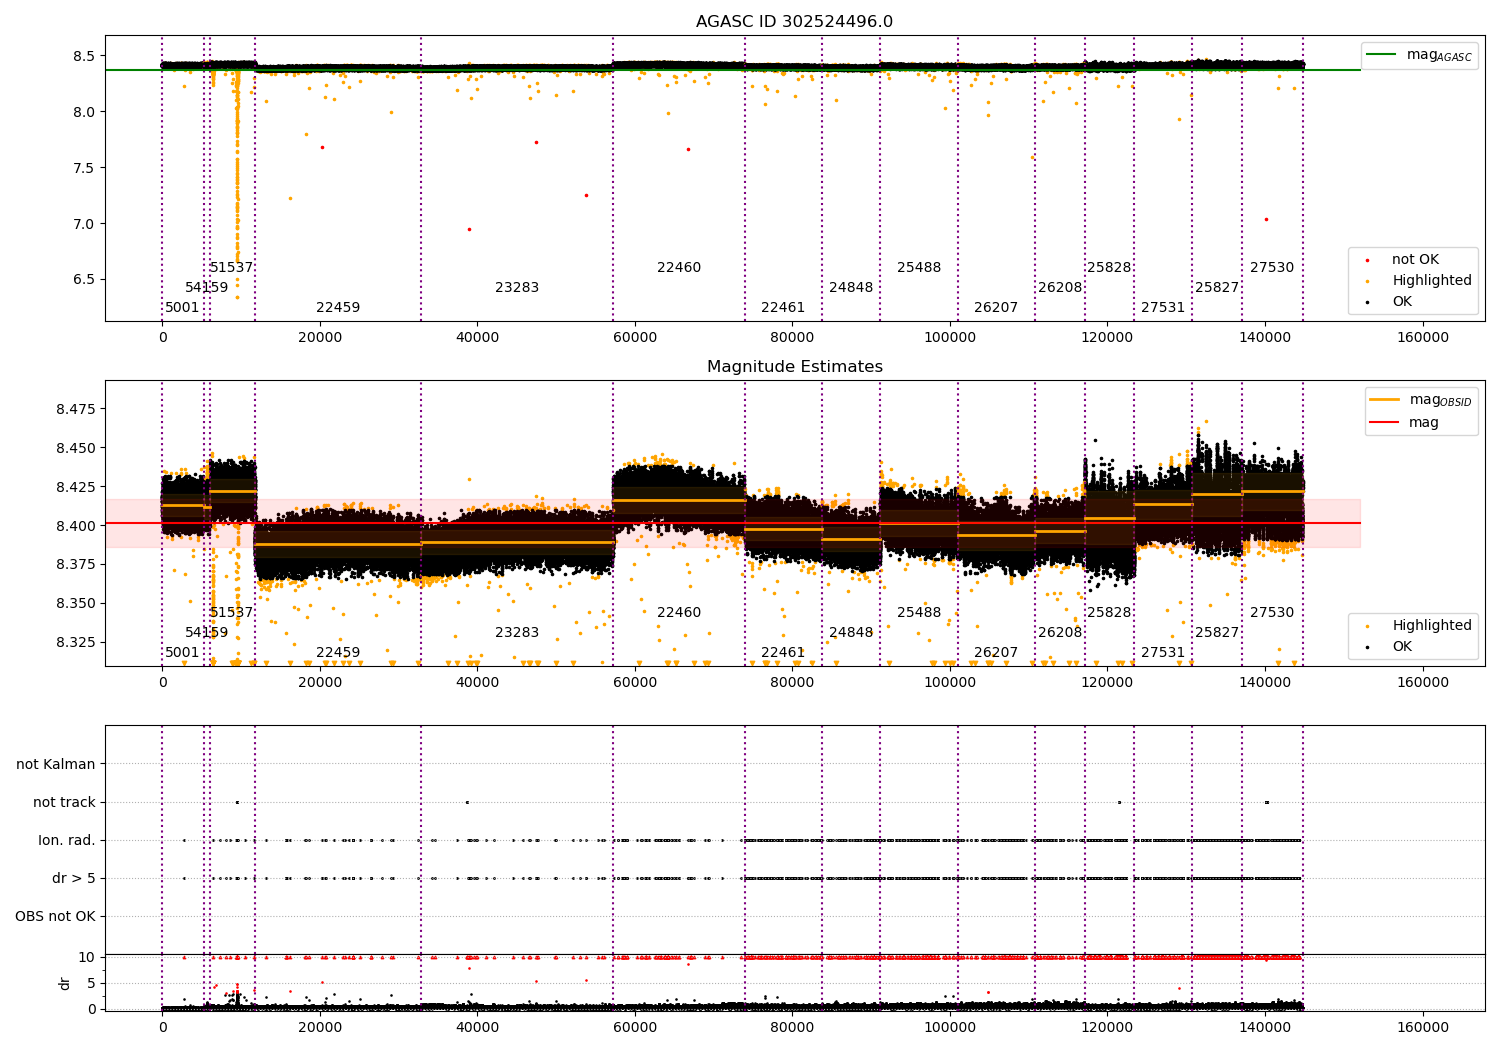Click x-axis tick 160000 in bottom panel

[1422, 1027]
